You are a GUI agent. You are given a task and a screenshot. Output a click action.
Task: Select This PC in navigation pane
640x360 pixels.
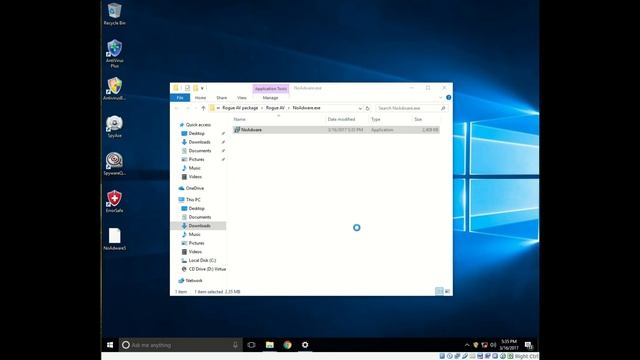click(x=193, y=200)
